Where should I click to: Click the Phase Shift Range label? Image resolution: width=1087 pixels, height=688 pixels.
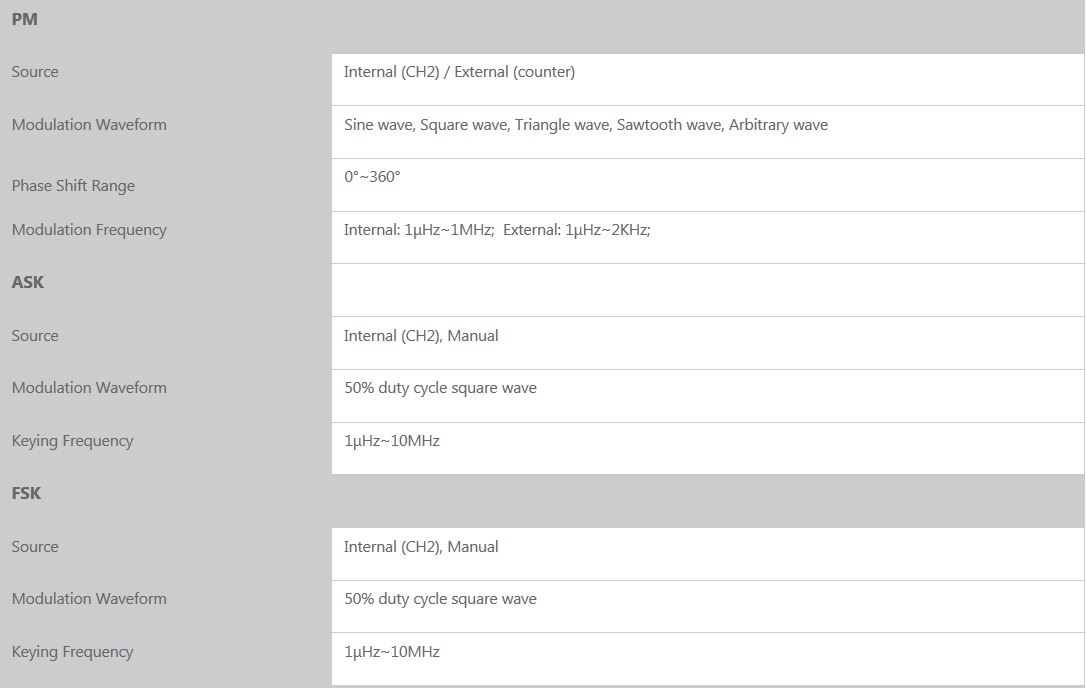pos(73,186)
